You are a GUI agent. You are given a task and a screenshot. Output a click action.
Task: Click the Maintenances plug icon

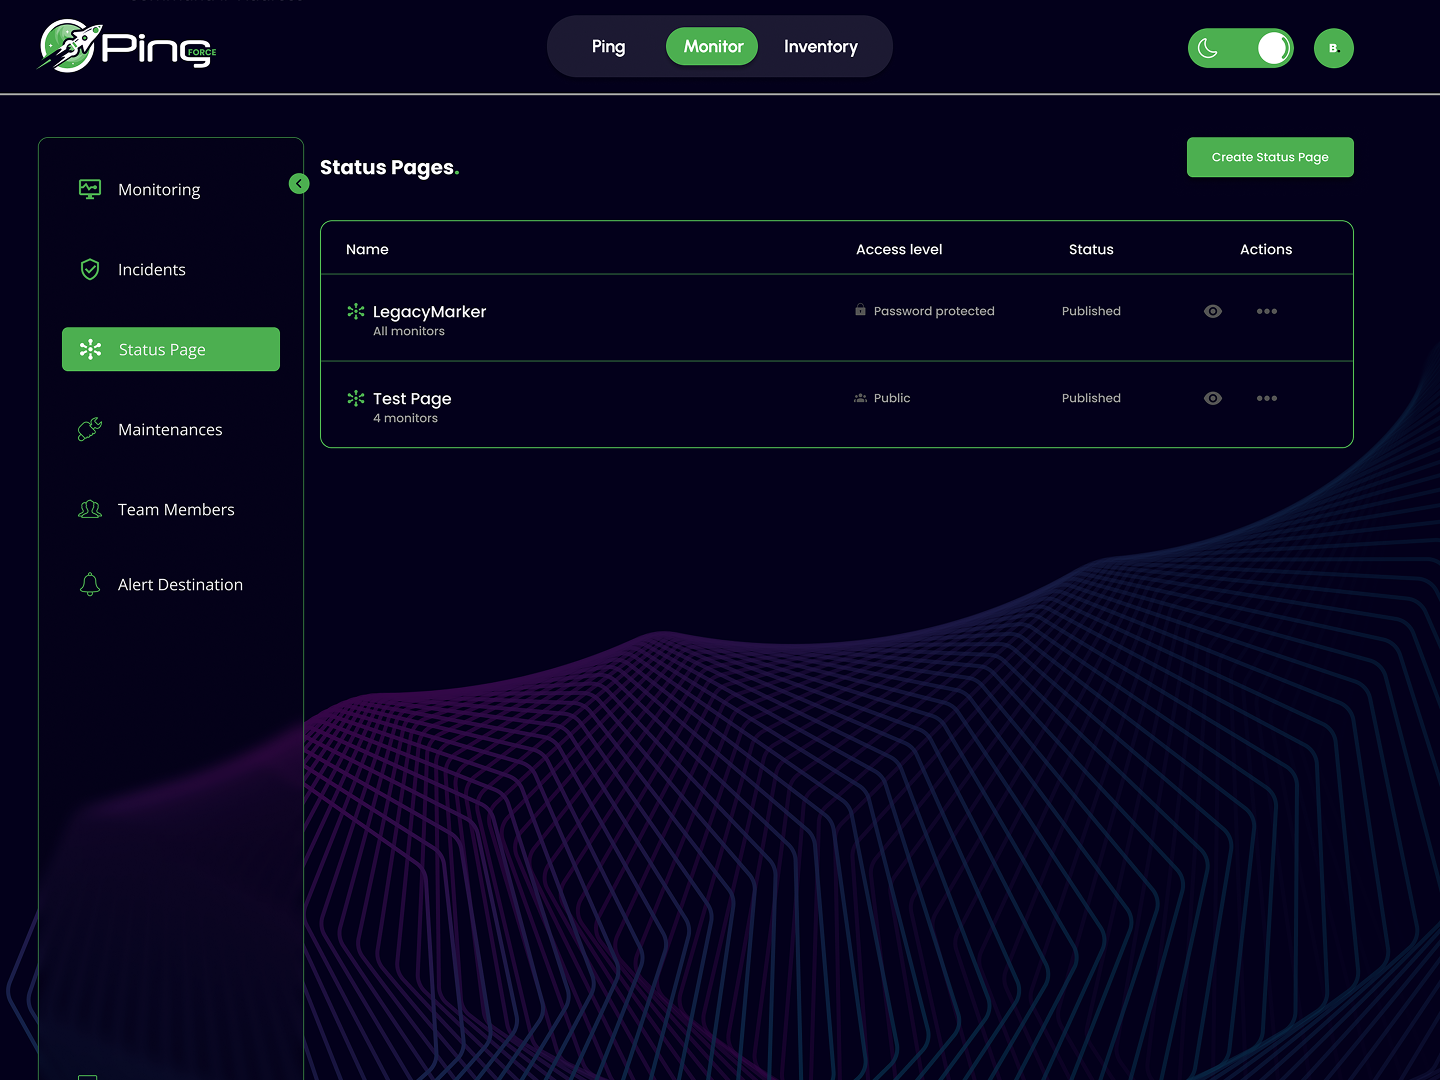(x=90, y=429)
